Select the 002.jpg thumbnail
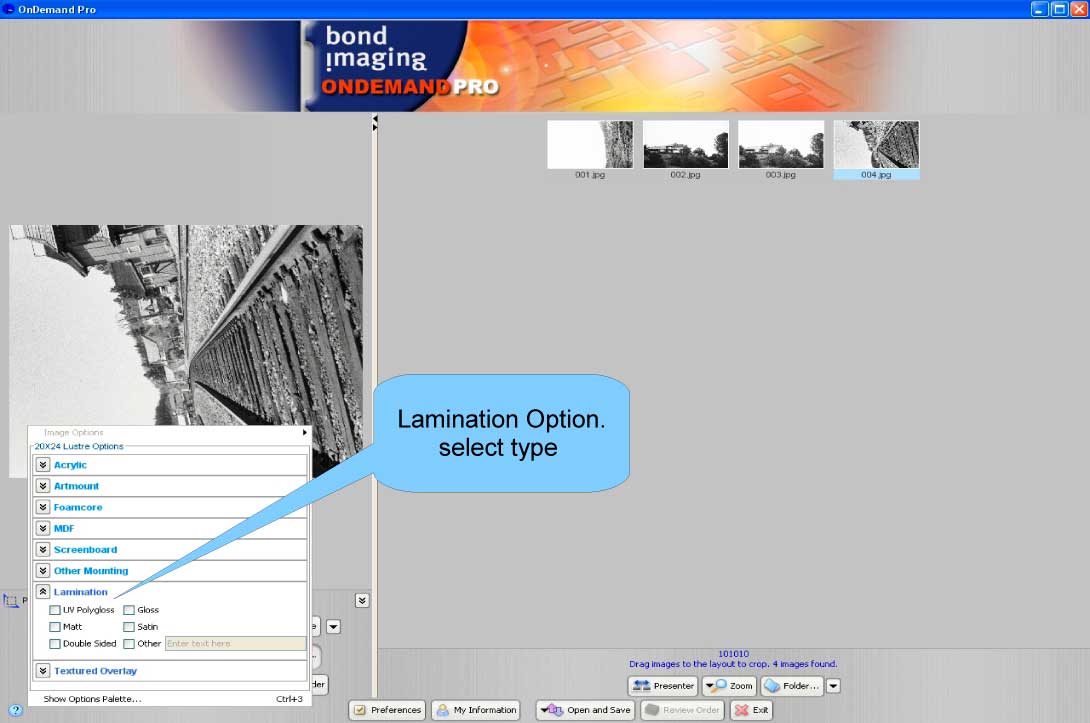1090x723 pixels. tap(685, 143)
